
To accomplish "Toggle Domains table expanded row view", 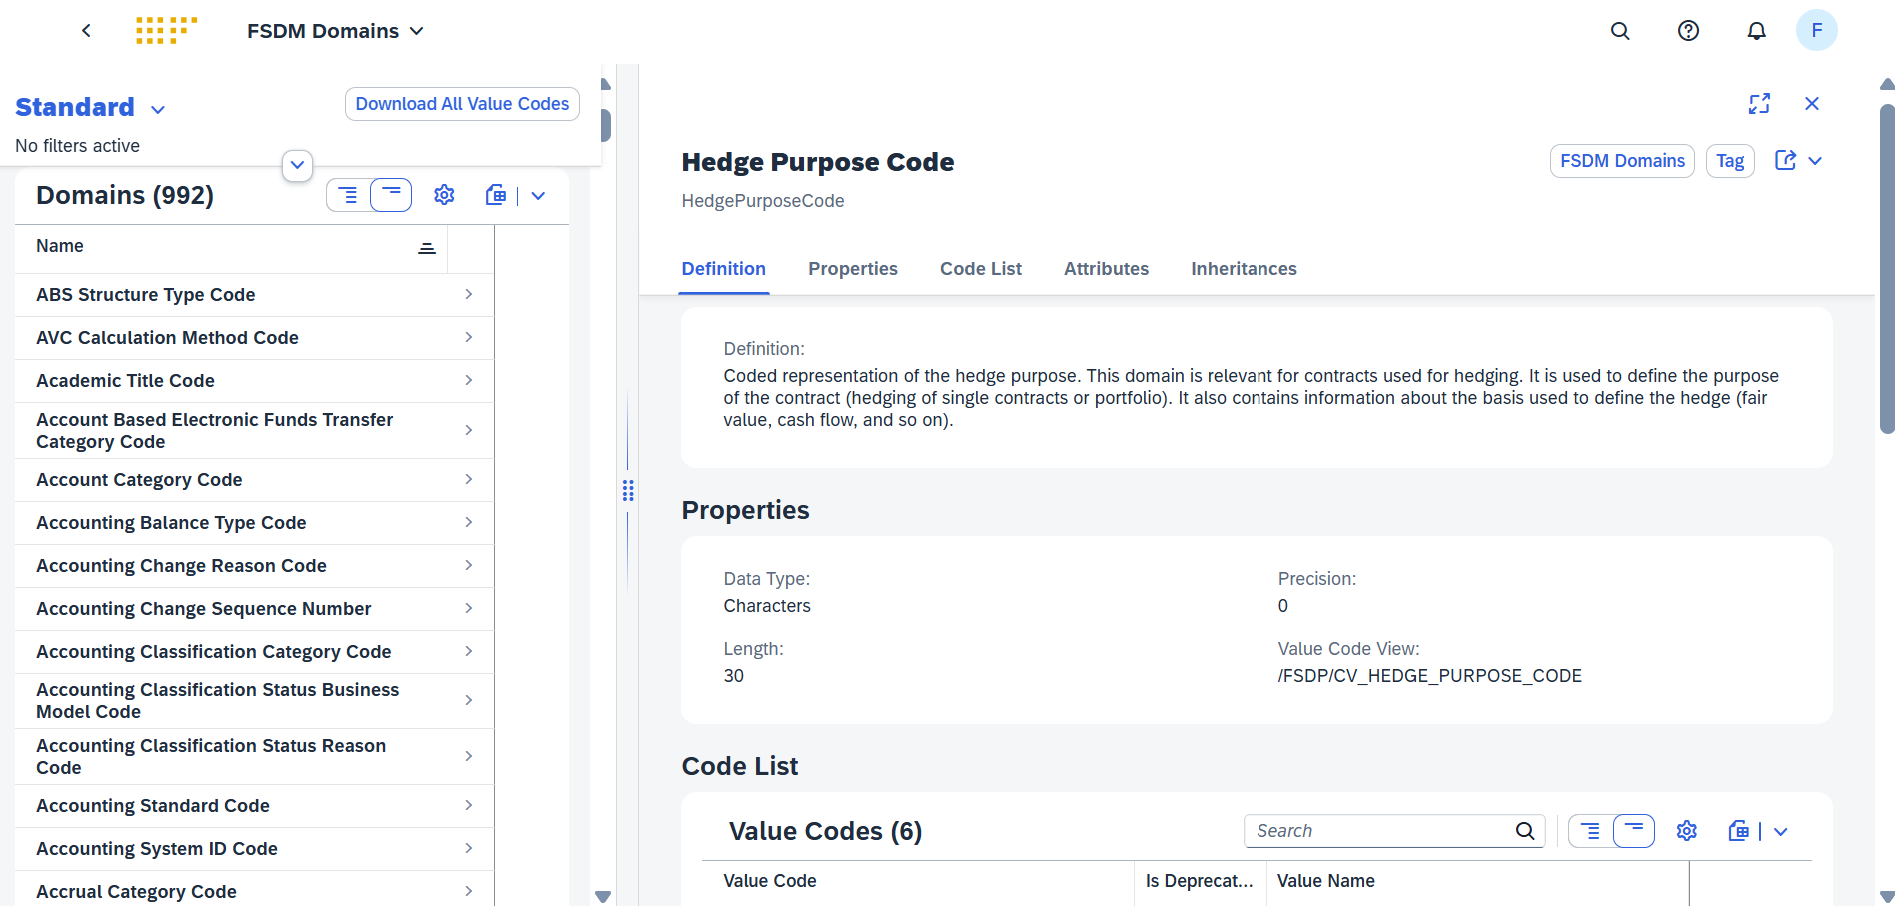I will coord(348,195).
